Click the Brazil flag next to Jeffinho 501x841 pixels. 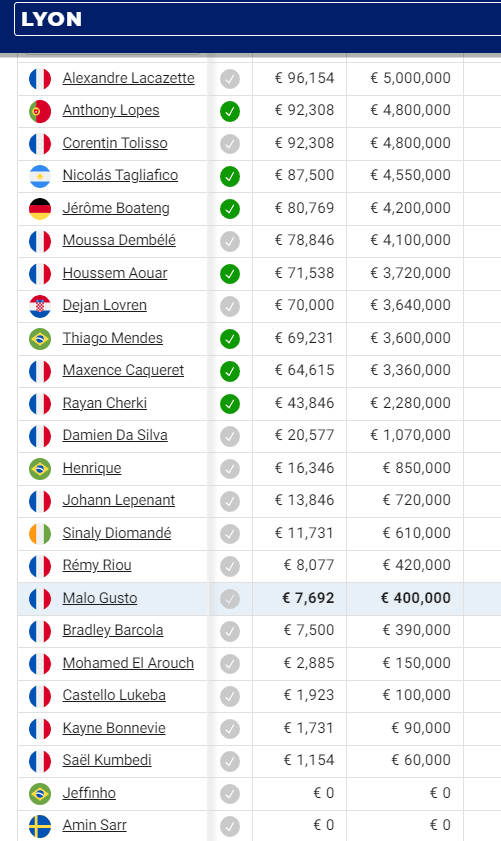(40, 793)
